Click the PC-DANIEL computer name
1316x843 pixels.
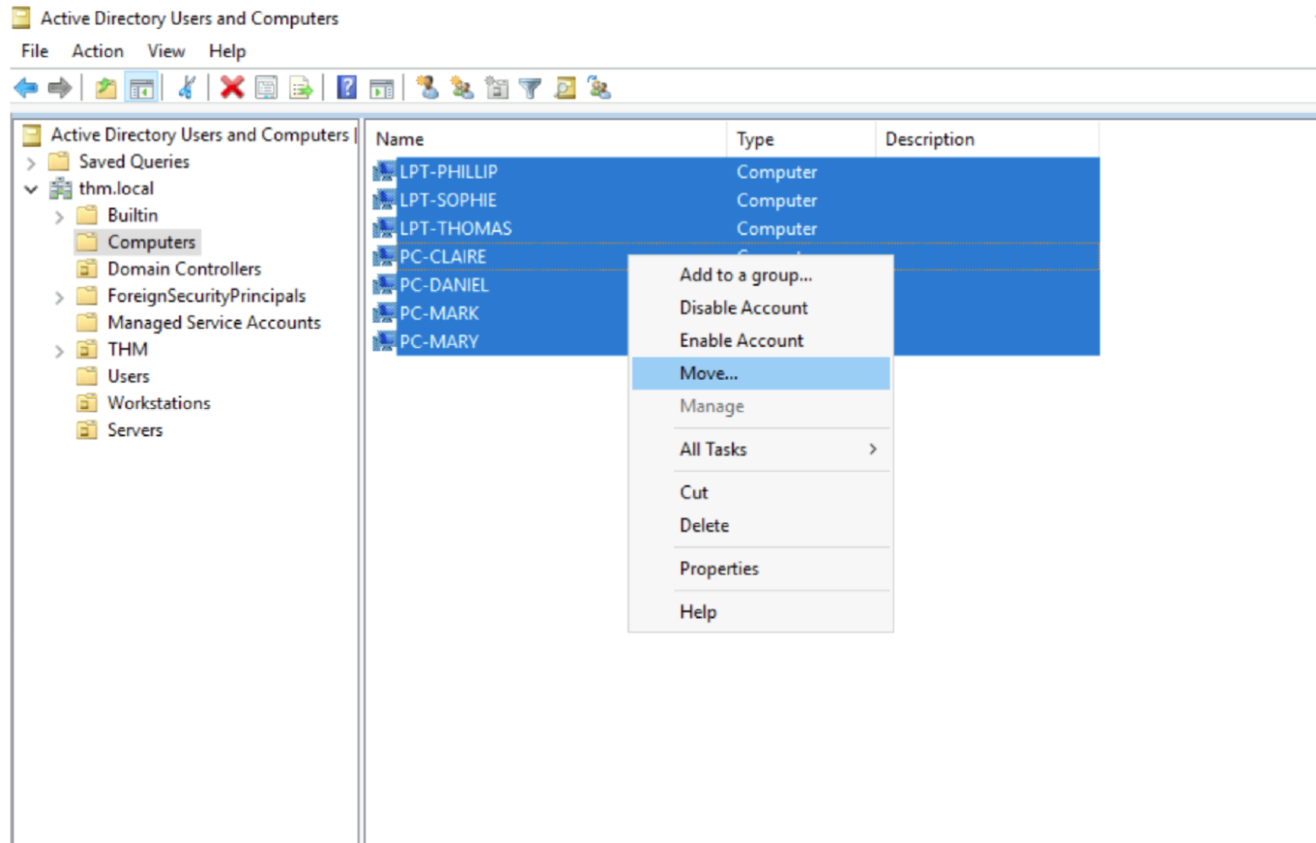[444, 285]
